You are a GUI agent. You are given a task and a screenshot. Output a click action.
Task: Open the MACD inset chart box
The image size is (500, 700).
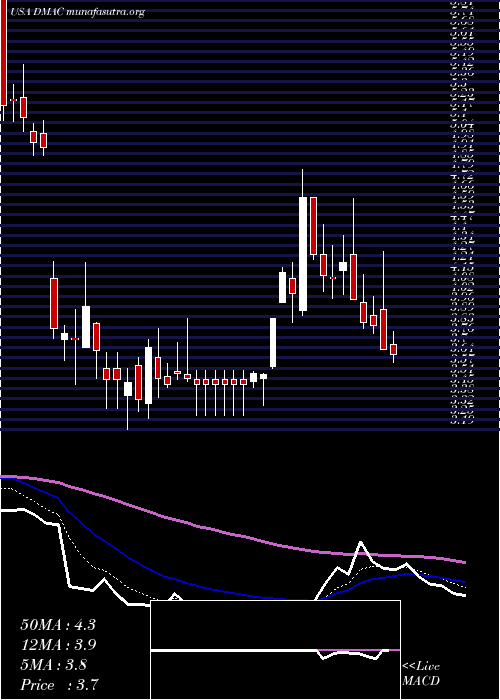click(275, 650)
